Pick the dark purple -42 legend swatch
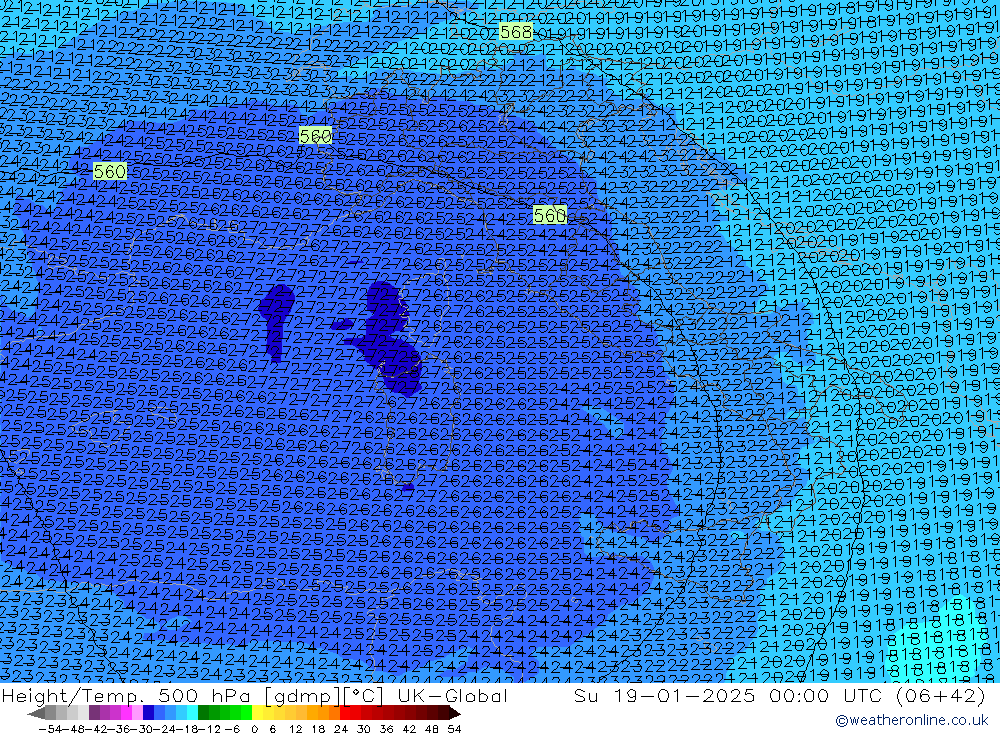This screenshot has width=1000, height=733. pyautogui.click(x=94, y=713)
